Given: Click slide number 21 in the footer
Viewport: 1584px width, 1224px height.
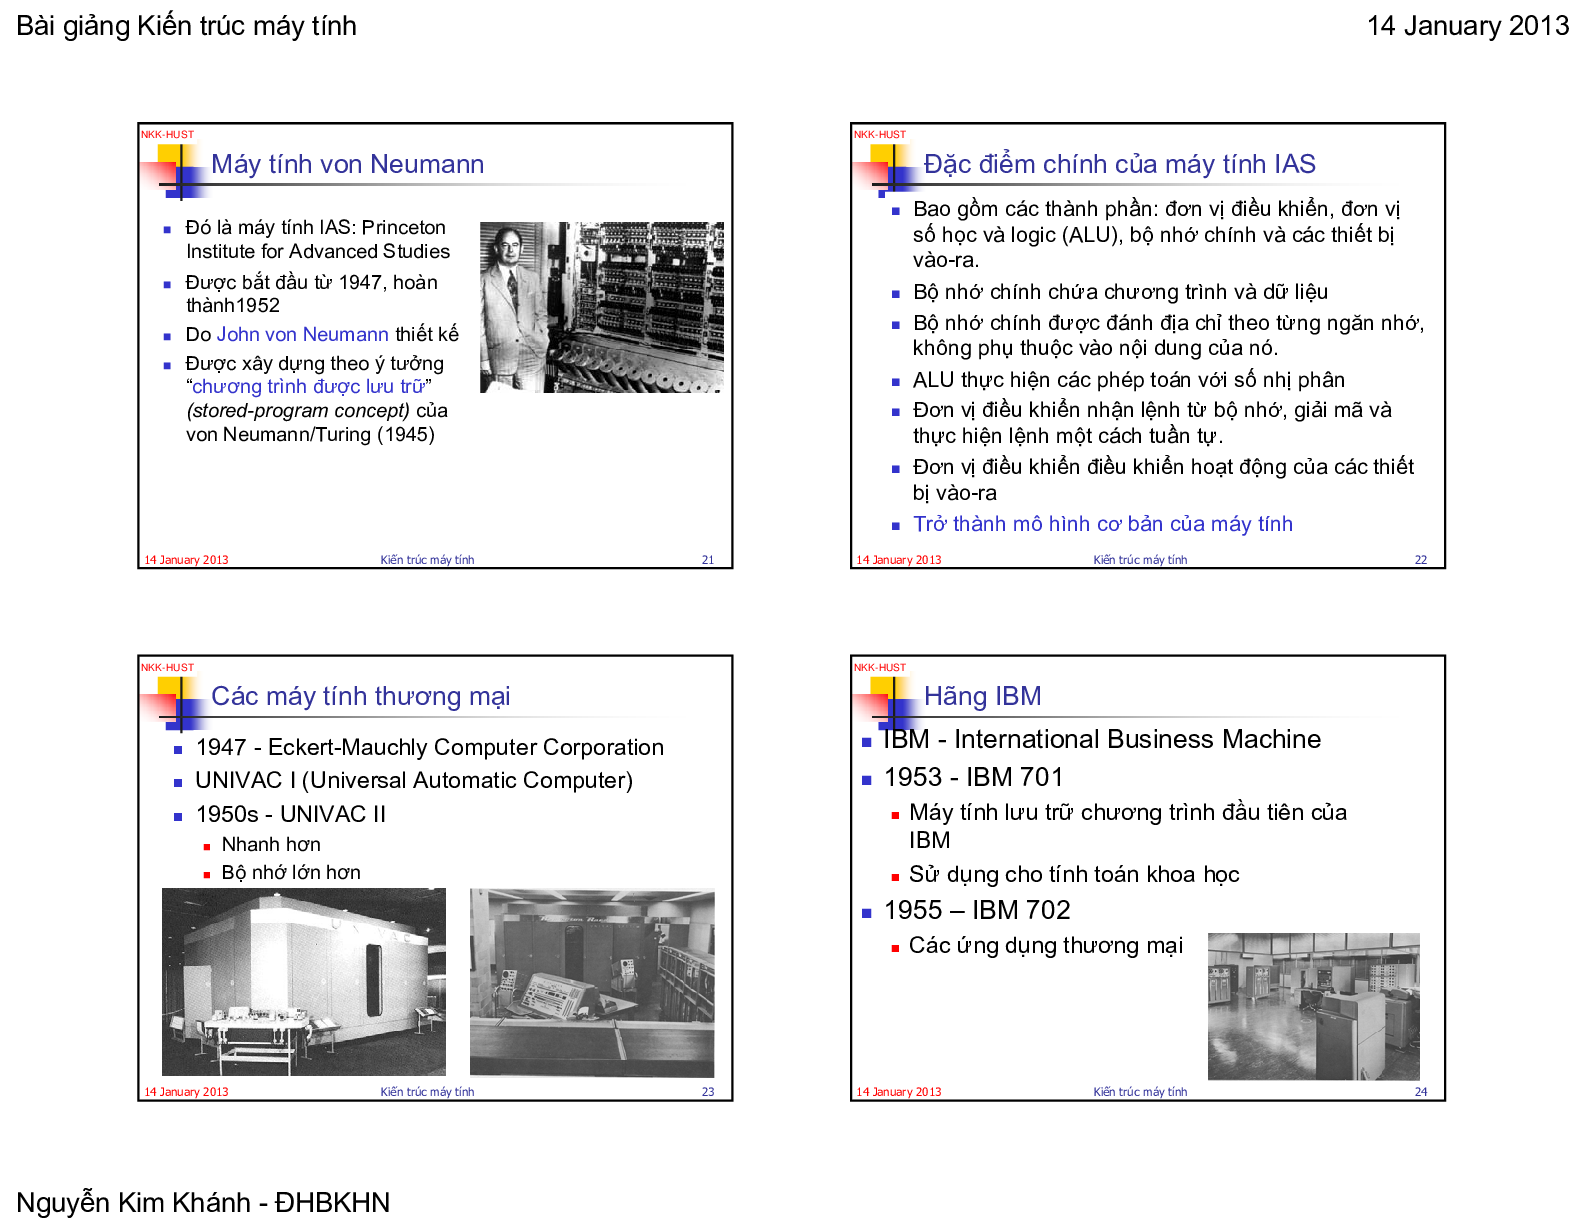Looking at the screenshot, I should tap(708, 560).
